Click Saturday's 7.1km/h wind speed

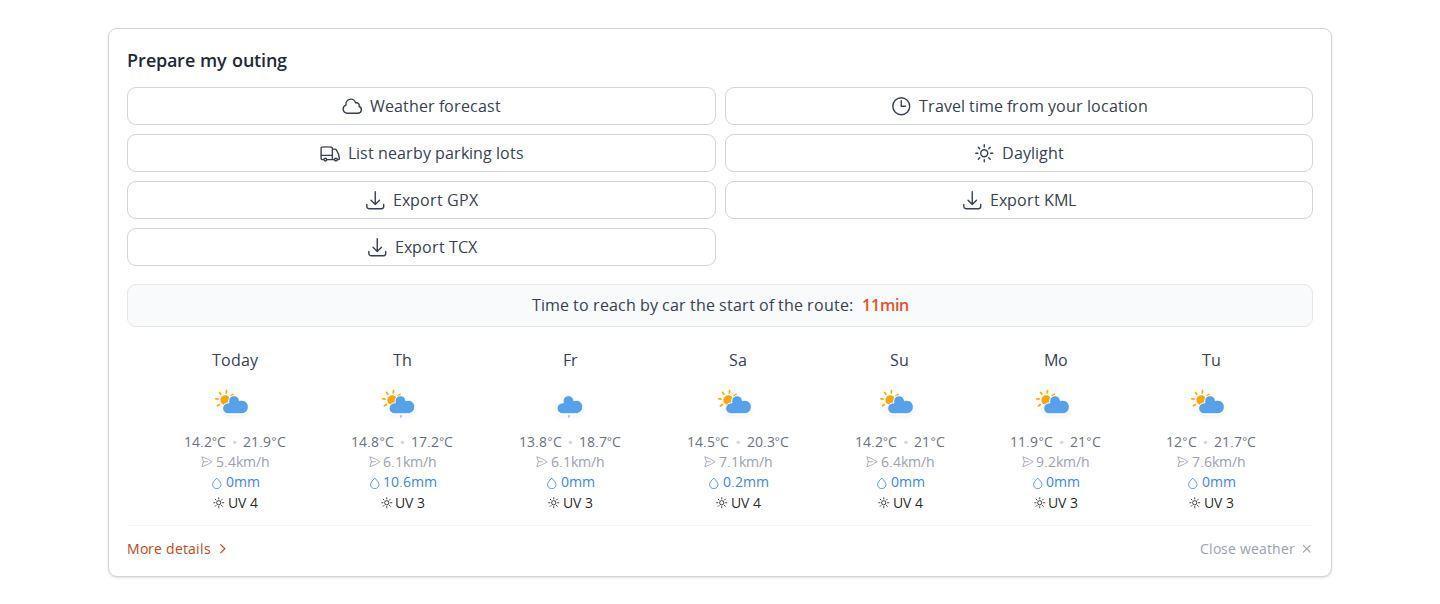[x=746, y=462]
